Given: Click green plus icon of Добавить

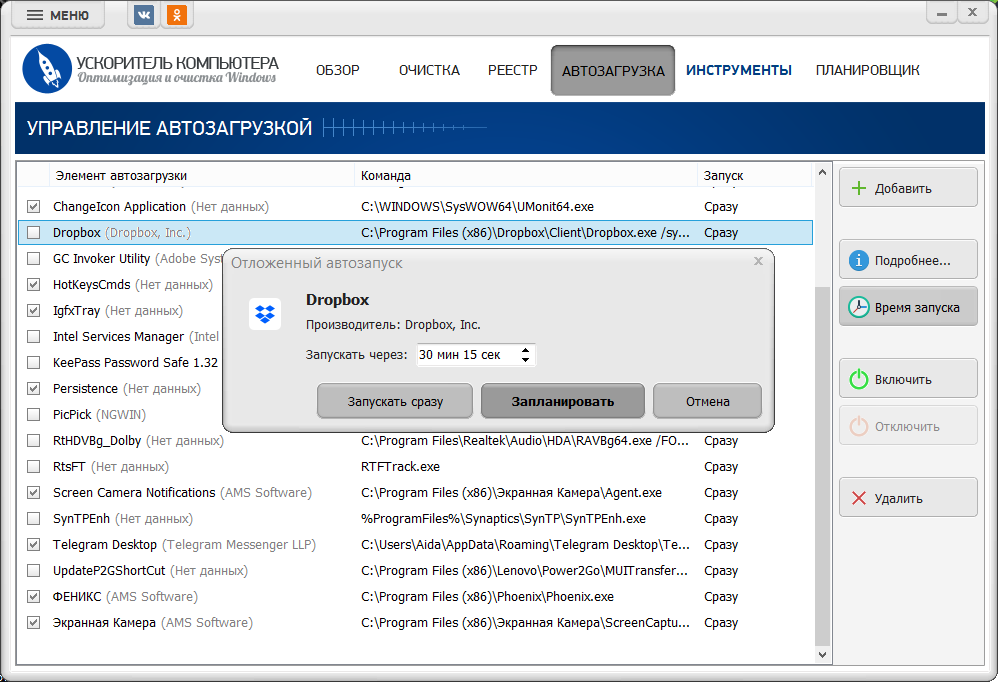Looking at the screenshot, I should (859, 188).
